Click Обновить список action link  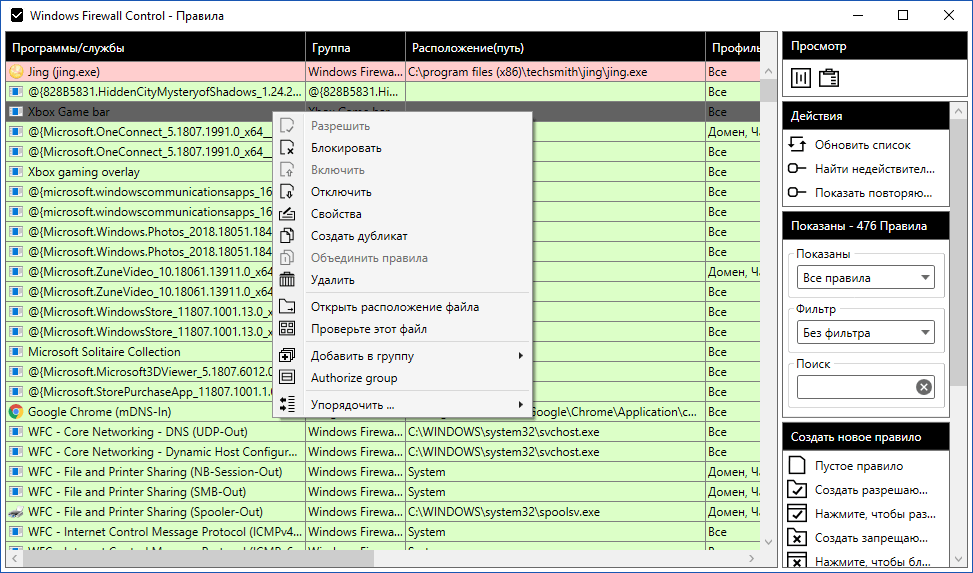pos(863,145)
